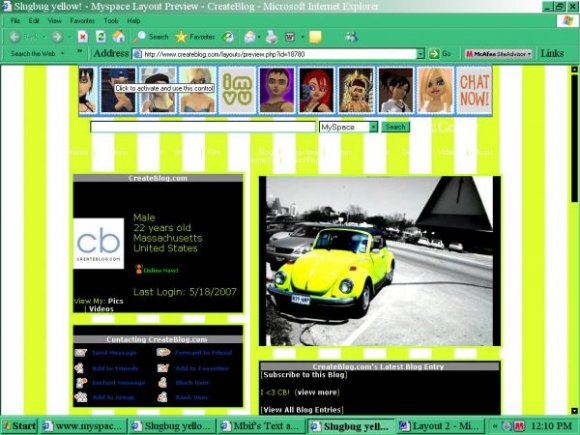The height and width of the screenshot is (435, 580).
Task: Open the View menu
Action: (x=54, y=21)
